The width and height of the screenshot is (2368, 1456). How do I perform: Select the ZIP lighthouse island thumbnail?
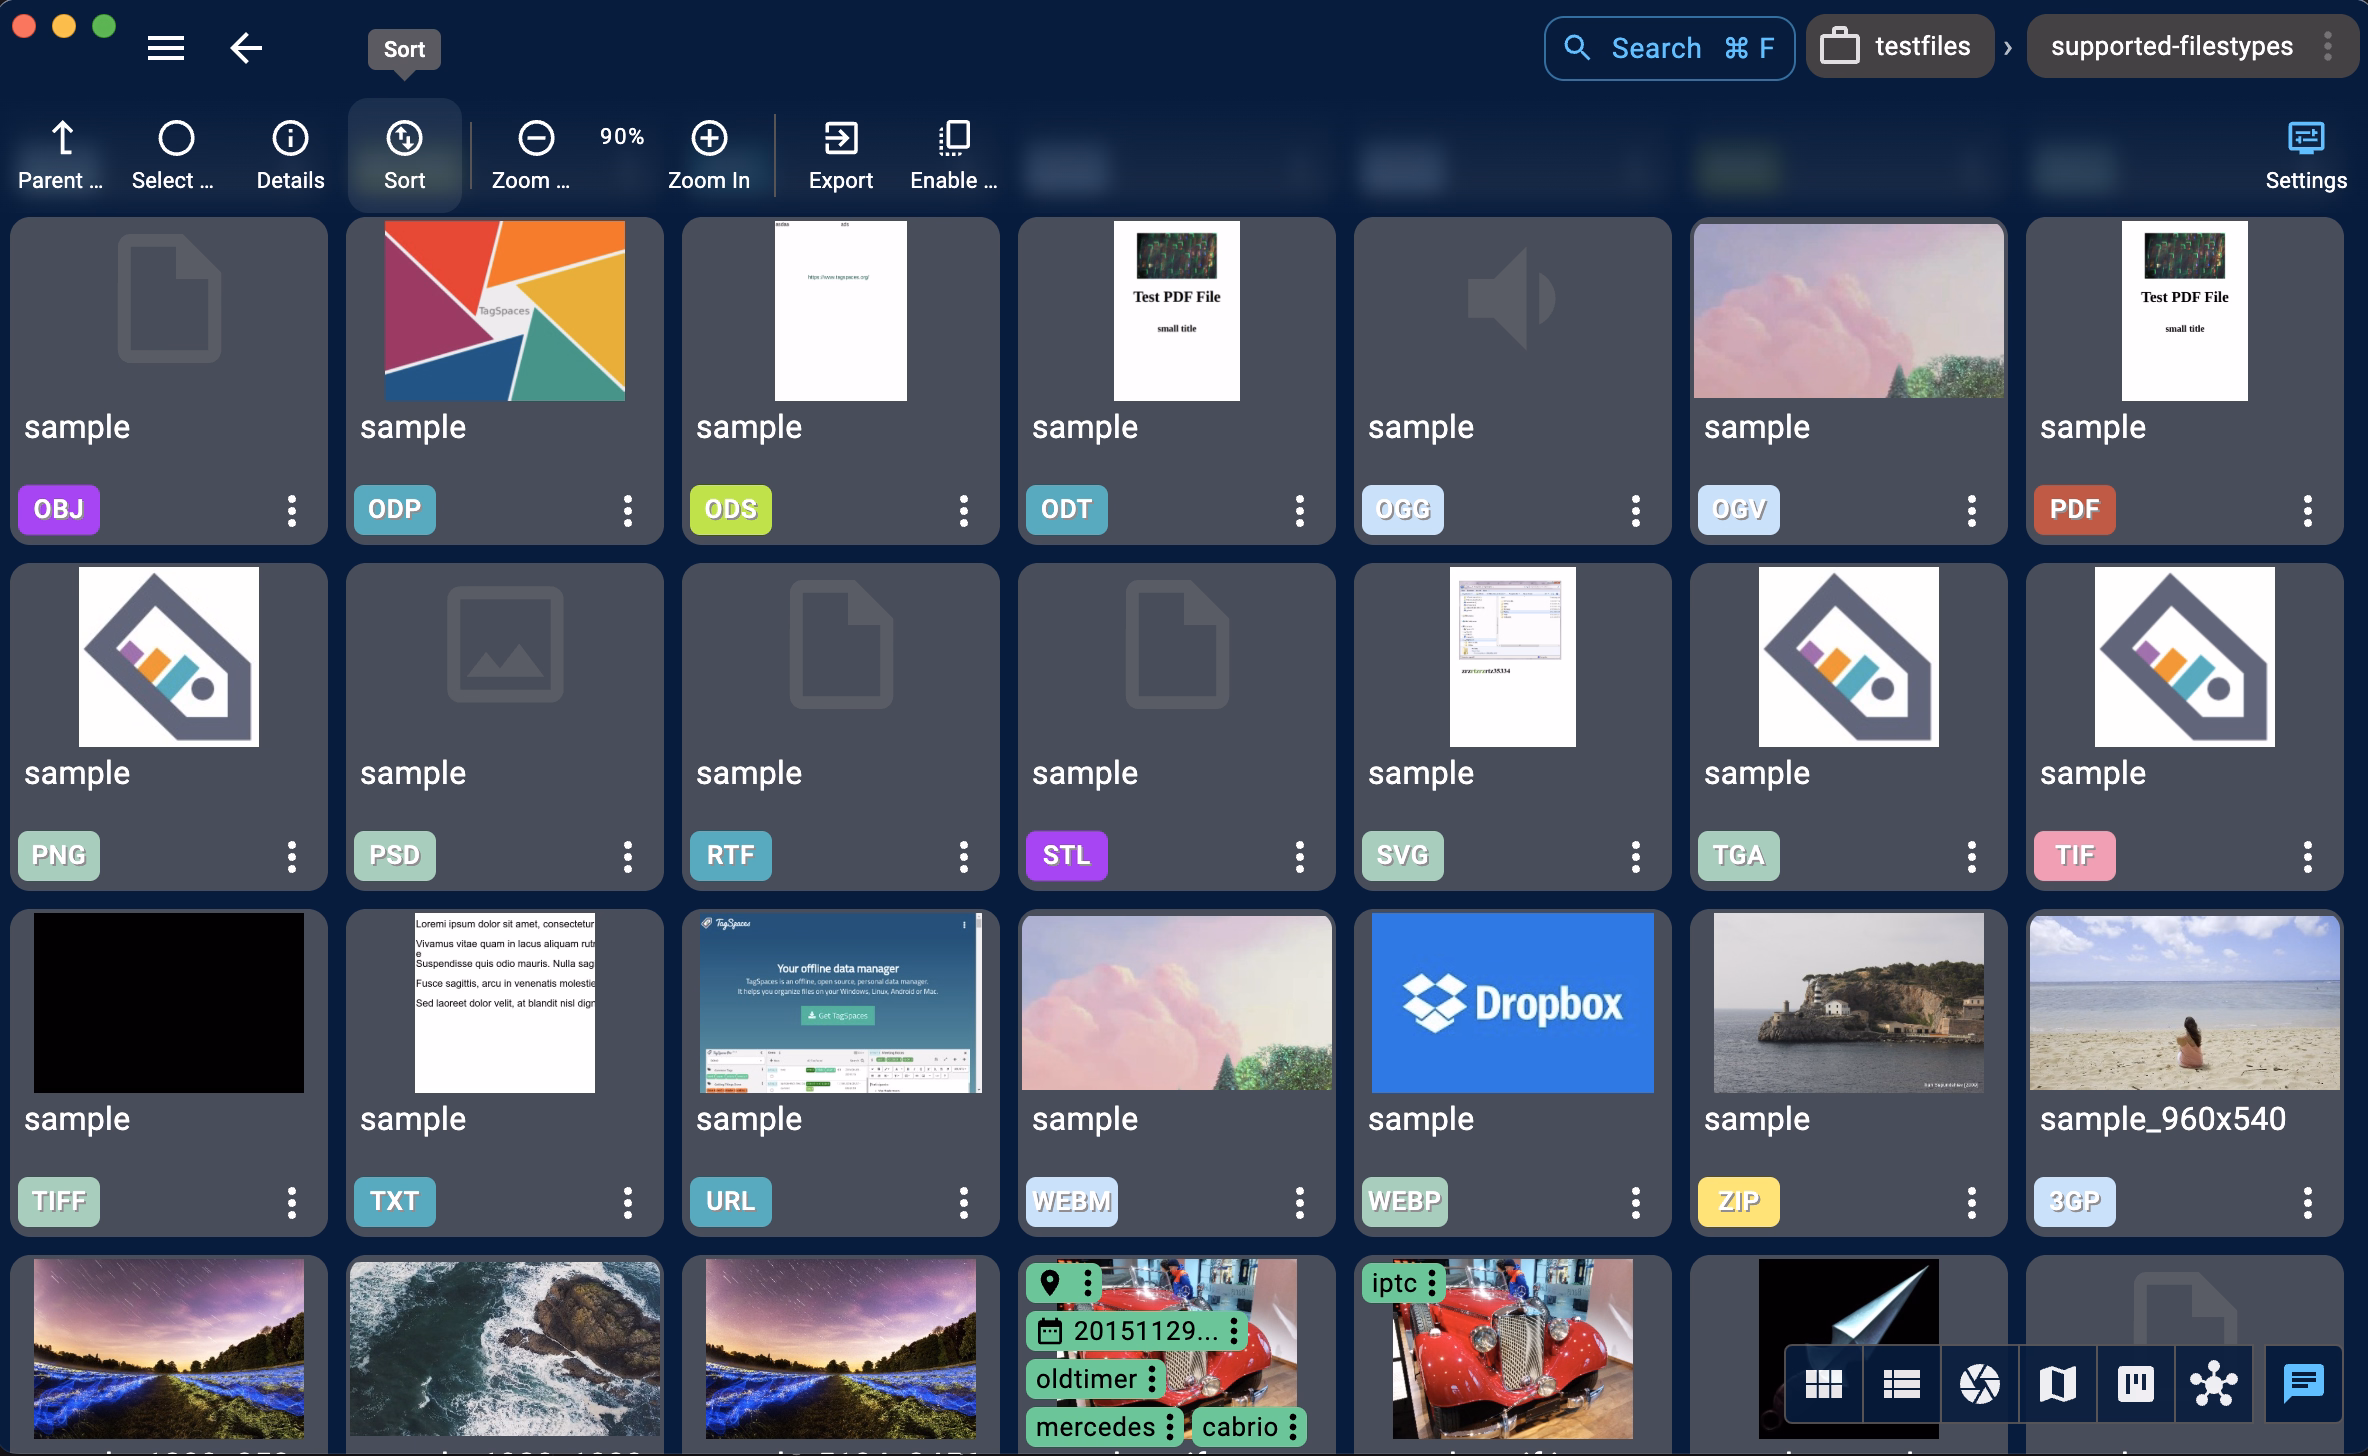click(x=1849, y=1002)
